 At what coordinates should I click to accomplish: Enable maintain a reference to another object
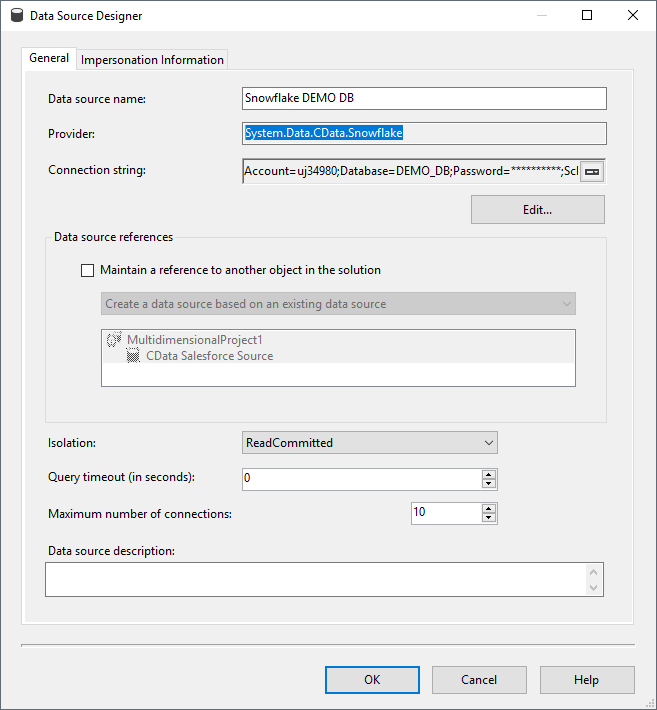tap(88, 270)
